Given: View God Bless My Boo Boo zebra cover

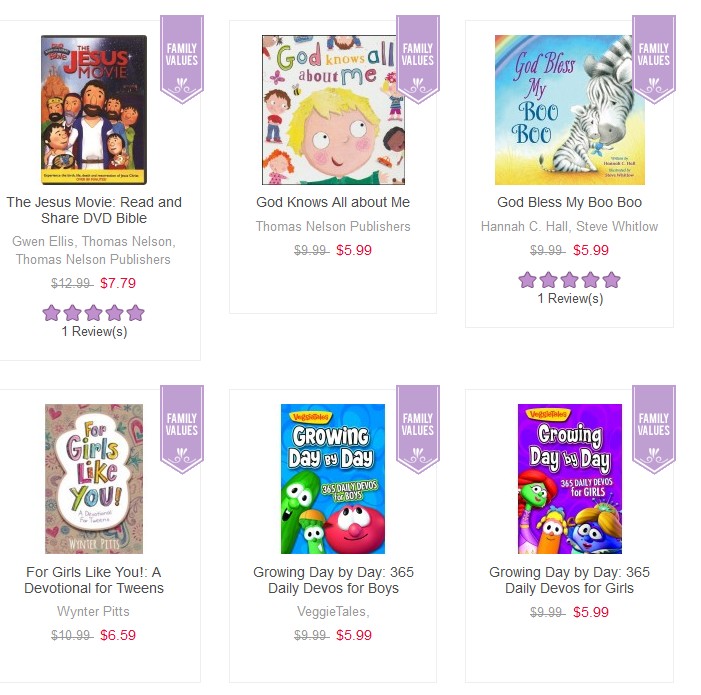Looking at the screenshot, I should [570, 110].
